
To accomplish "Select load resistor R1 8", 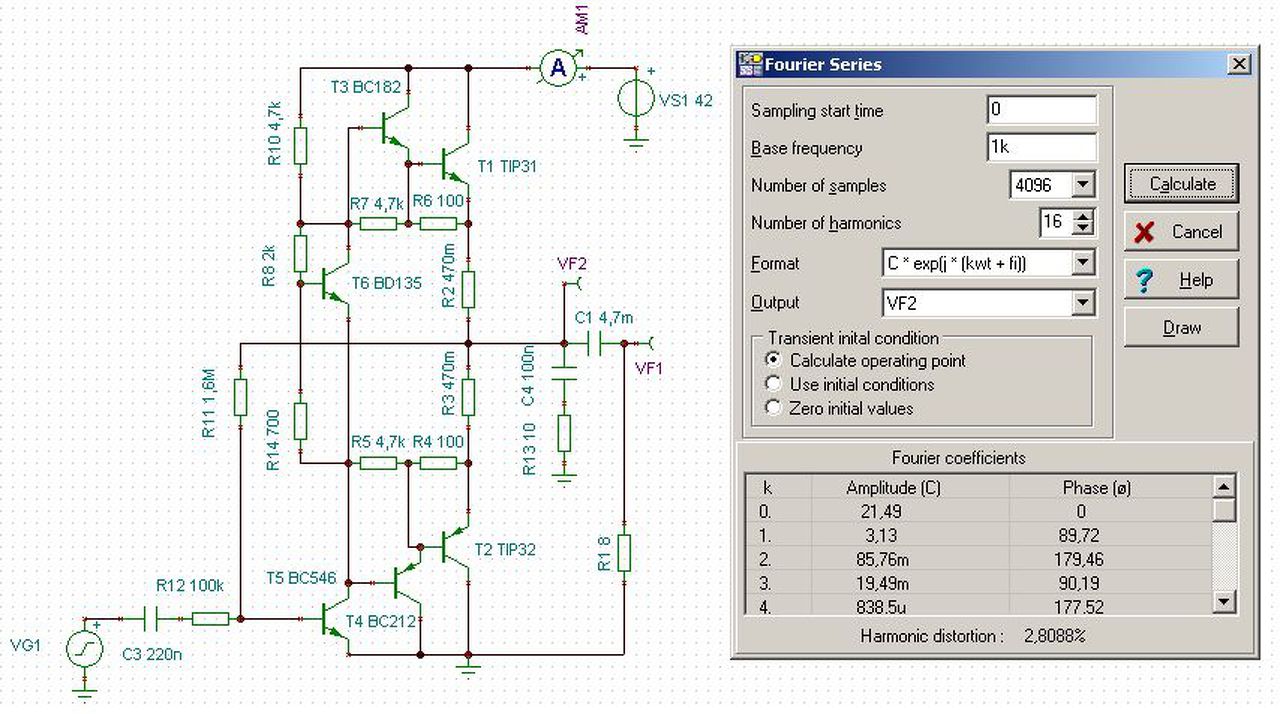I will click(x=624, y=552).
